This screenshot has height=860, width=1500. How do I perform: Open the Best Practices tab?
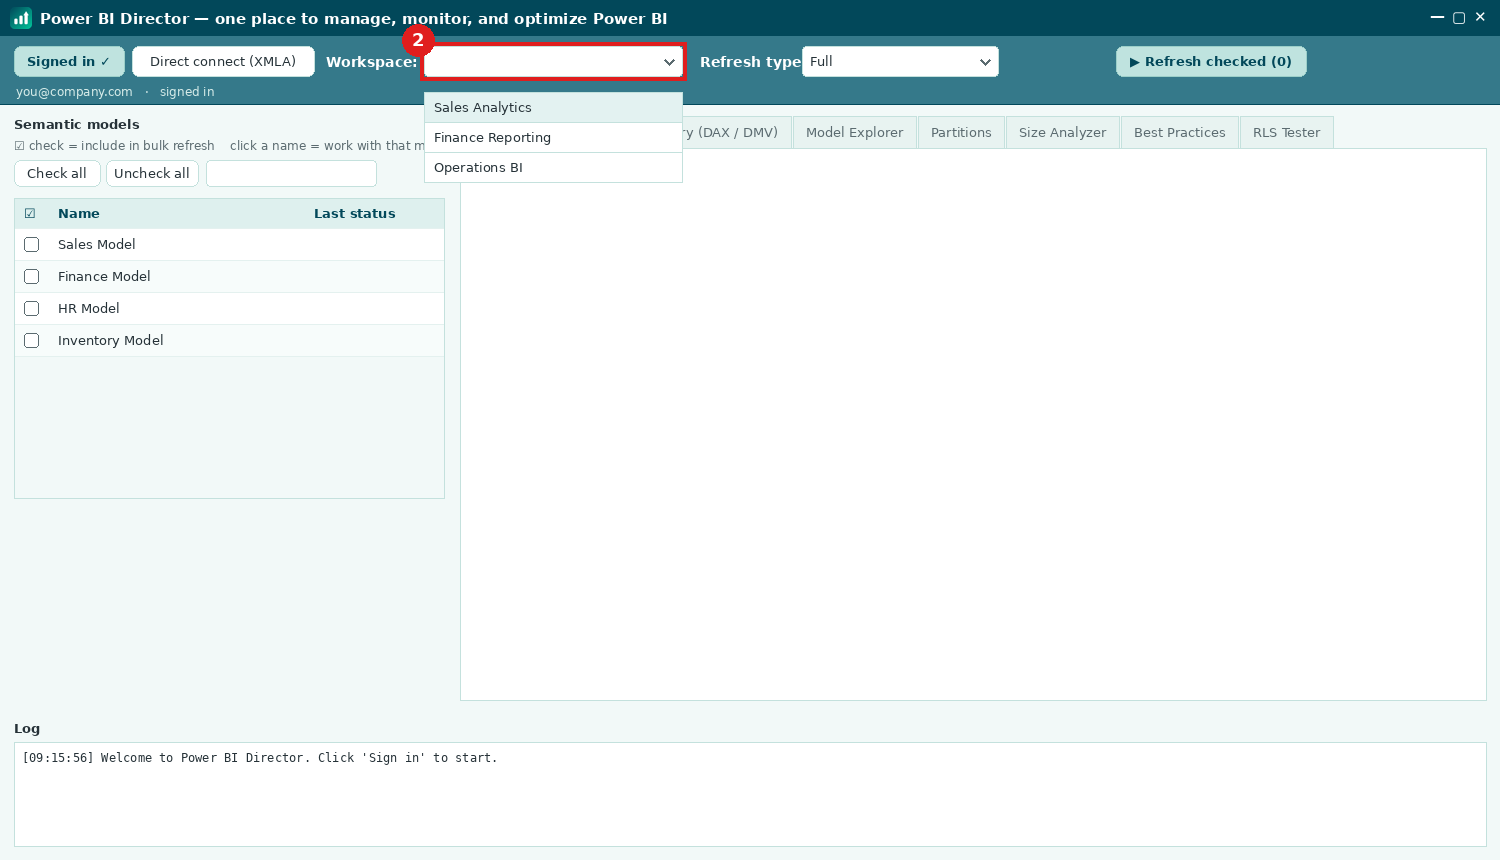pyautogui.click(x=1179, y=132)
